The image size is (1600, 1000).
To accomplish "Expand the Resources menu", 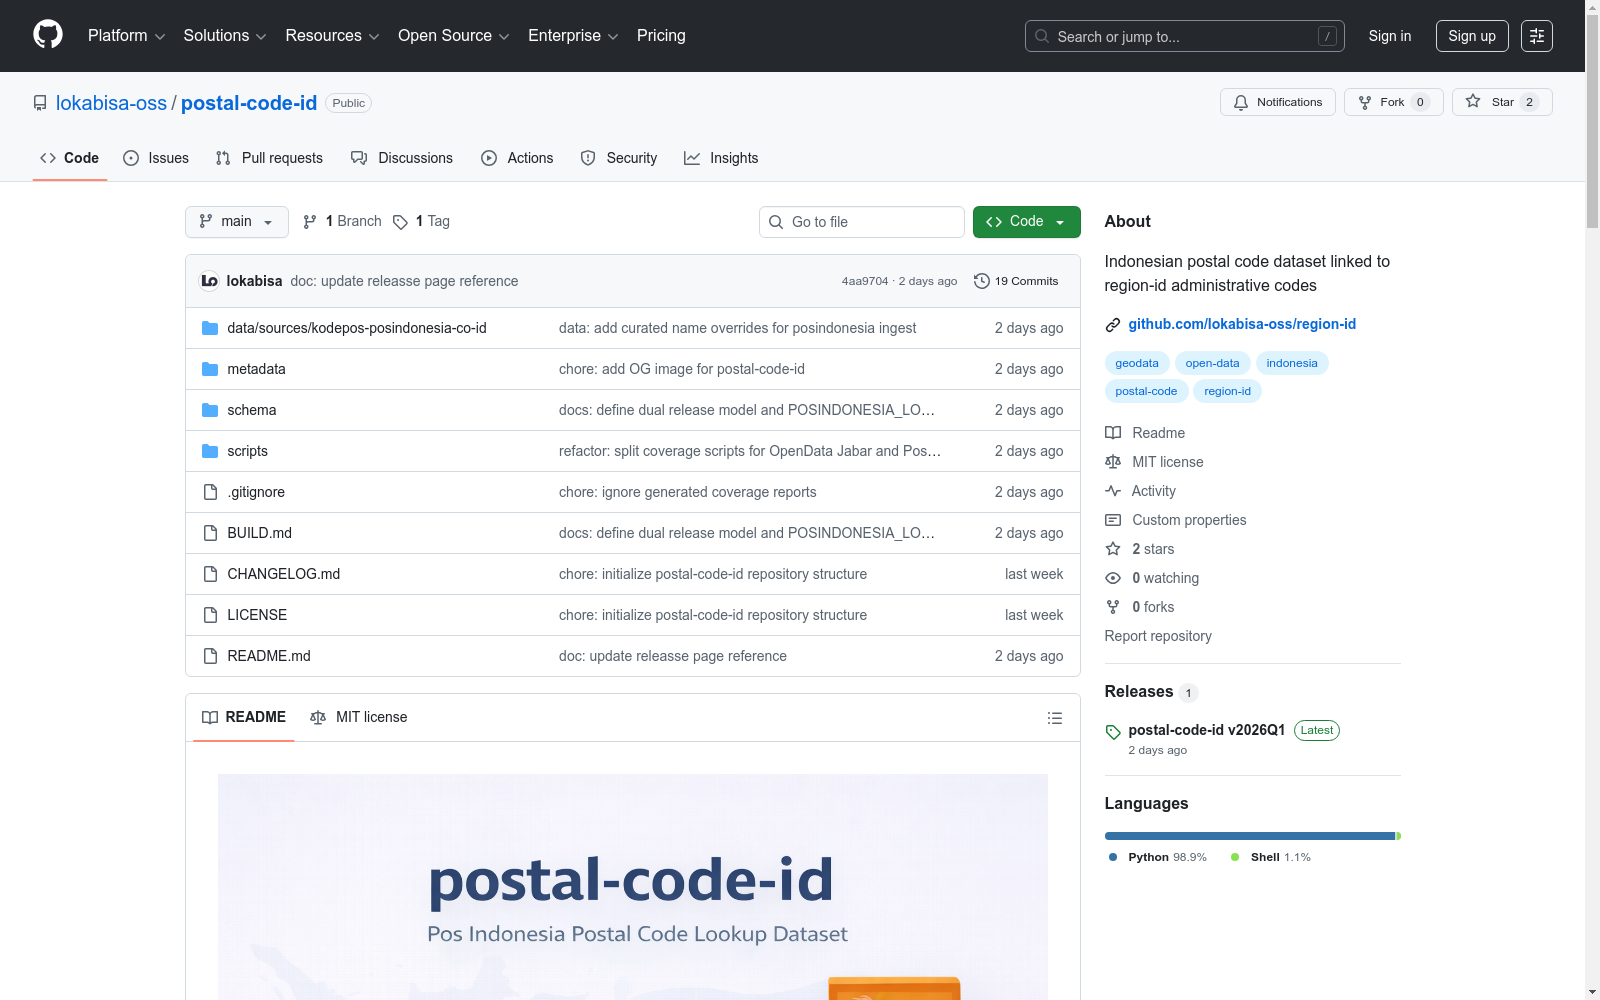I will pos(332,36).
